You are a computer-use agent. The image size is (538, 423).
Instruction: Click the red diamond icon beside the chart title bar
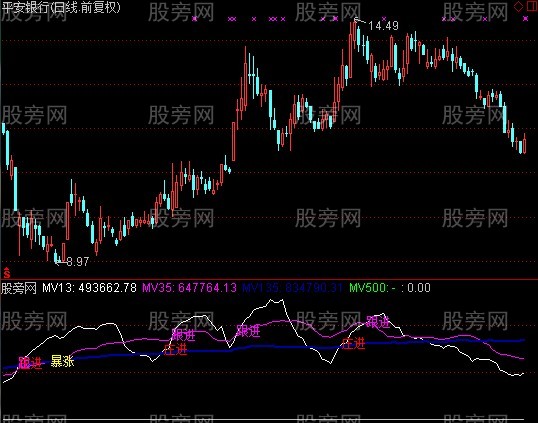518,6
